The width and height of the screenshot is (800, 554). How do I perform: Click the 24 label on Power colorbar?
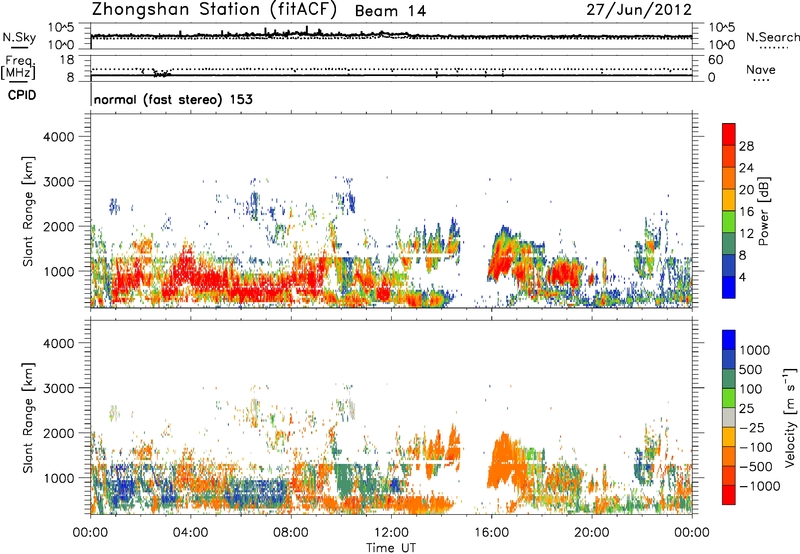coord(746,168)
